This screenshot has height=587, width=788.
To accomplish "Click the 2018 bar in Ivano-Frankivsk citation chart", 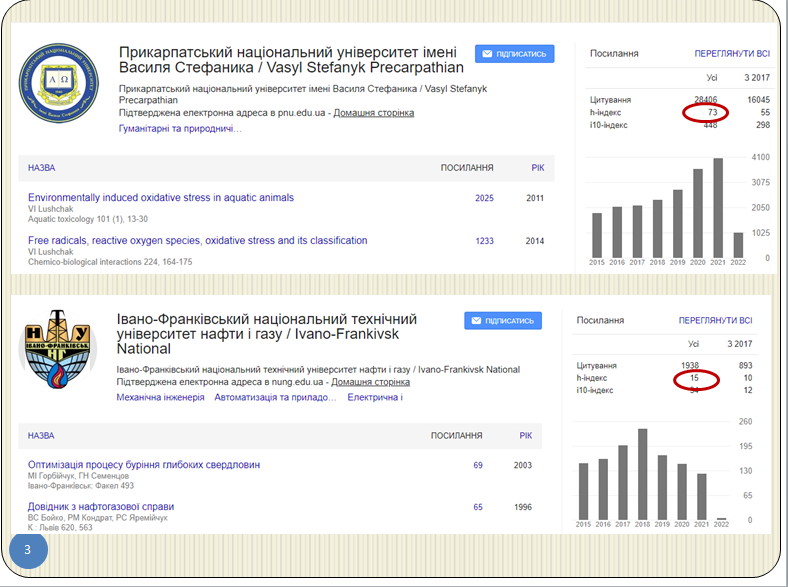I will pyautogui.click(x=642, y=474).
